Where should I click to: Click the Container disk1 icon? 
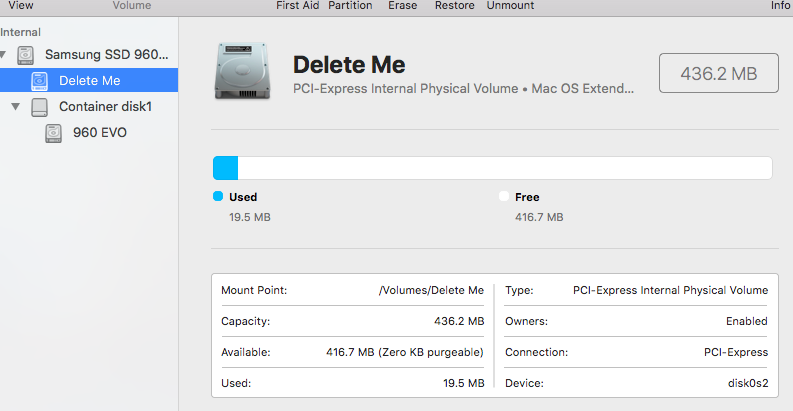pyautogui.click(x=39, y=107)
